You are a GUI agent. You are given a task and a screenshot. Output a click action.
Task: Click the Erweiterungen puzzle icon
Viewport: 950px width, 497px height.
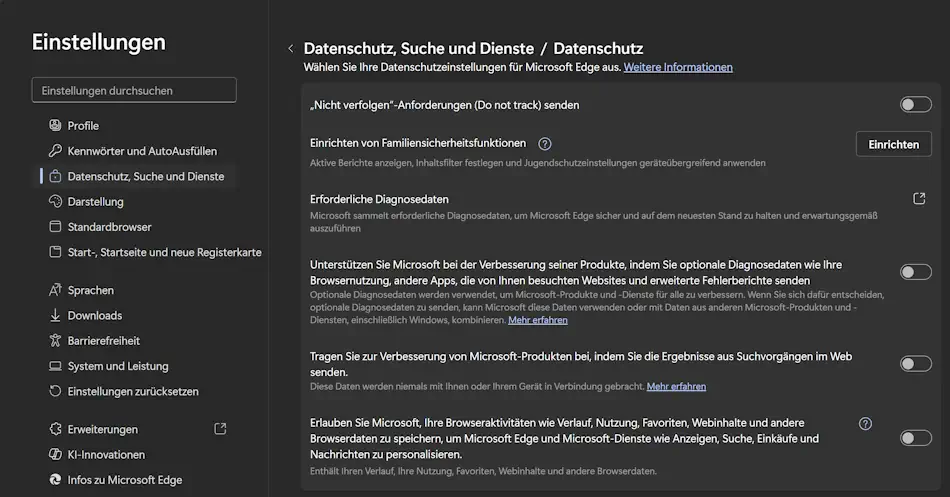[x=55, y=429]
